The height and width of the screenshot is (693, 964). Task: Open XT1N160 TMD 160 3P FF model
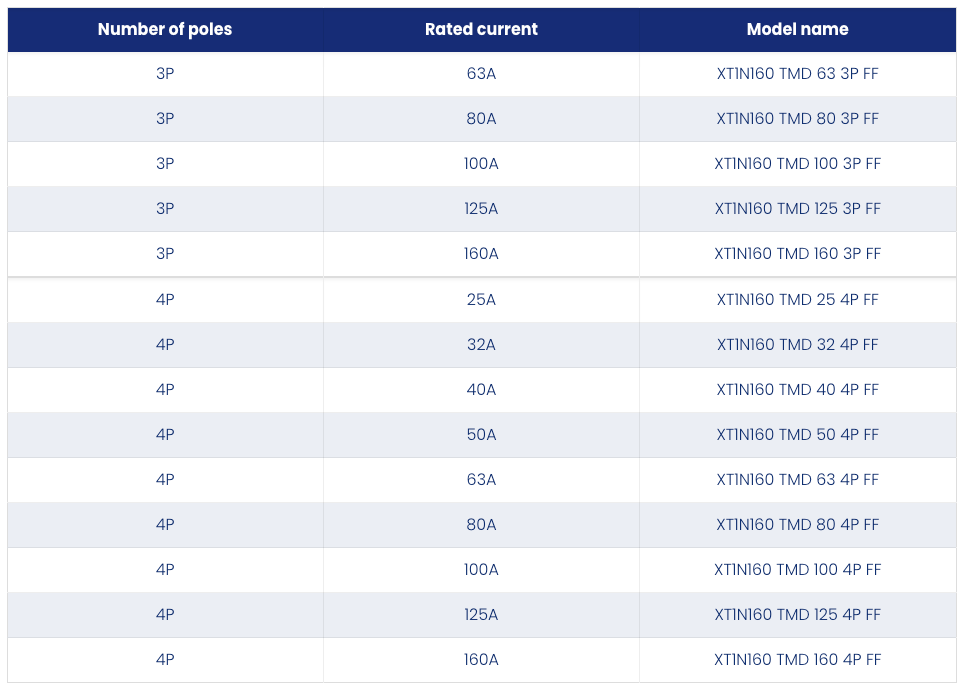tap(797, 253)
